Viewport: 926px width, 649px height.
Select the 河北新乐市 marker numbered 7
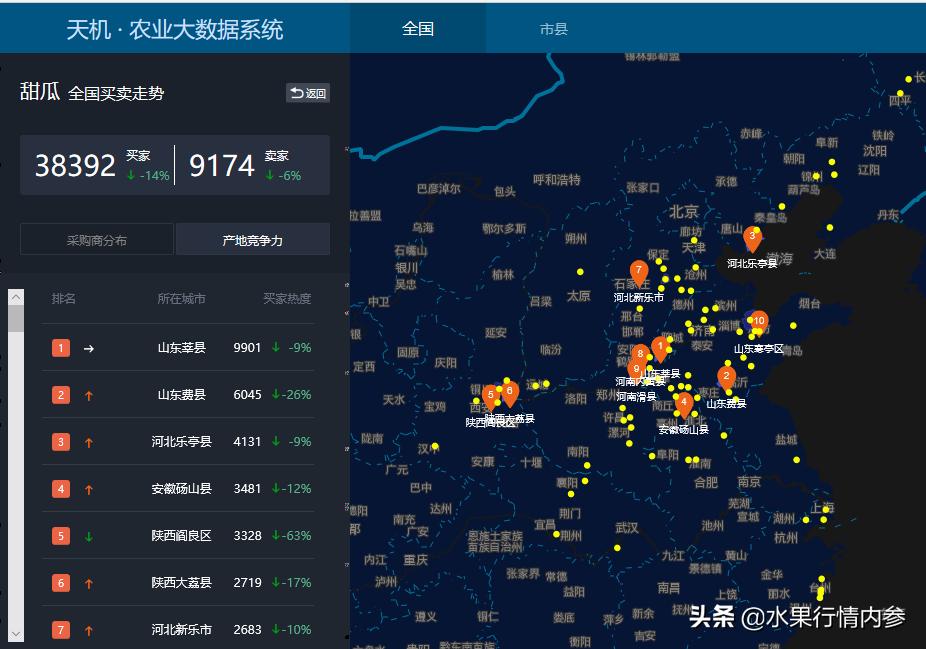click(x=640, y=271)
